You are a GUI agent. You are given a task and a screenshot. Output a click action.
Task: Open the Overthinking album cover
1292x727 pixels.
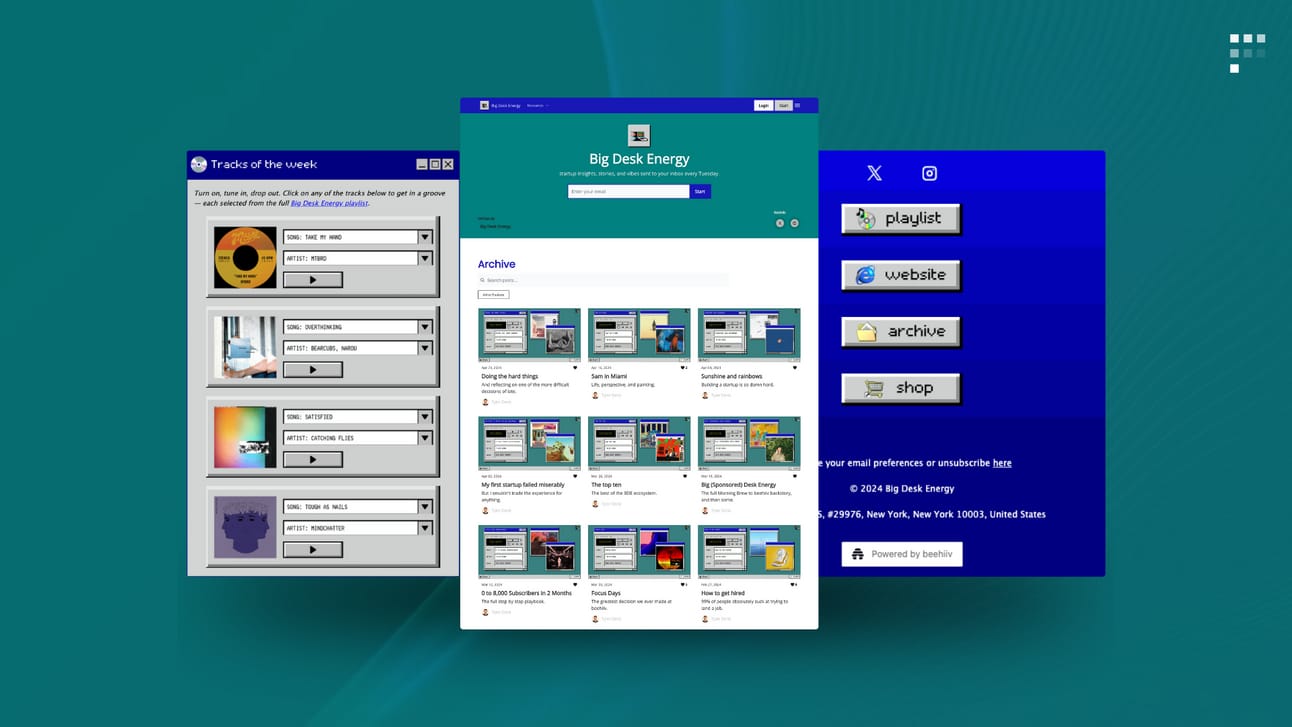245,348
